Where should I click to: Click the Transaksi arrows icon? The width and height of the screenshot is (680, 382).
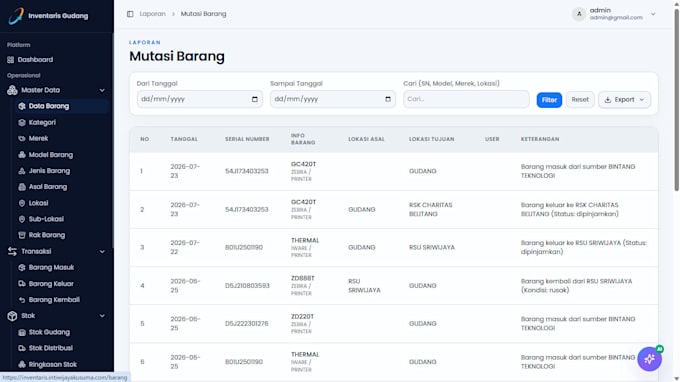(x=12, y=251)
